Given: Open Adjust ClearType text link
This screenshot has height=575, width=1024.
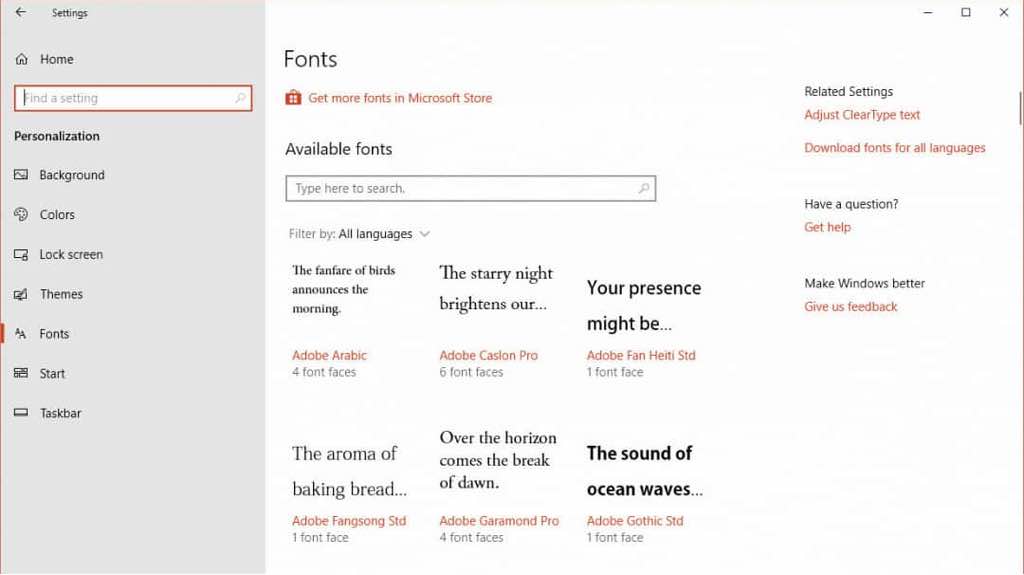Looking at the screenshot, I should [862, 115].
